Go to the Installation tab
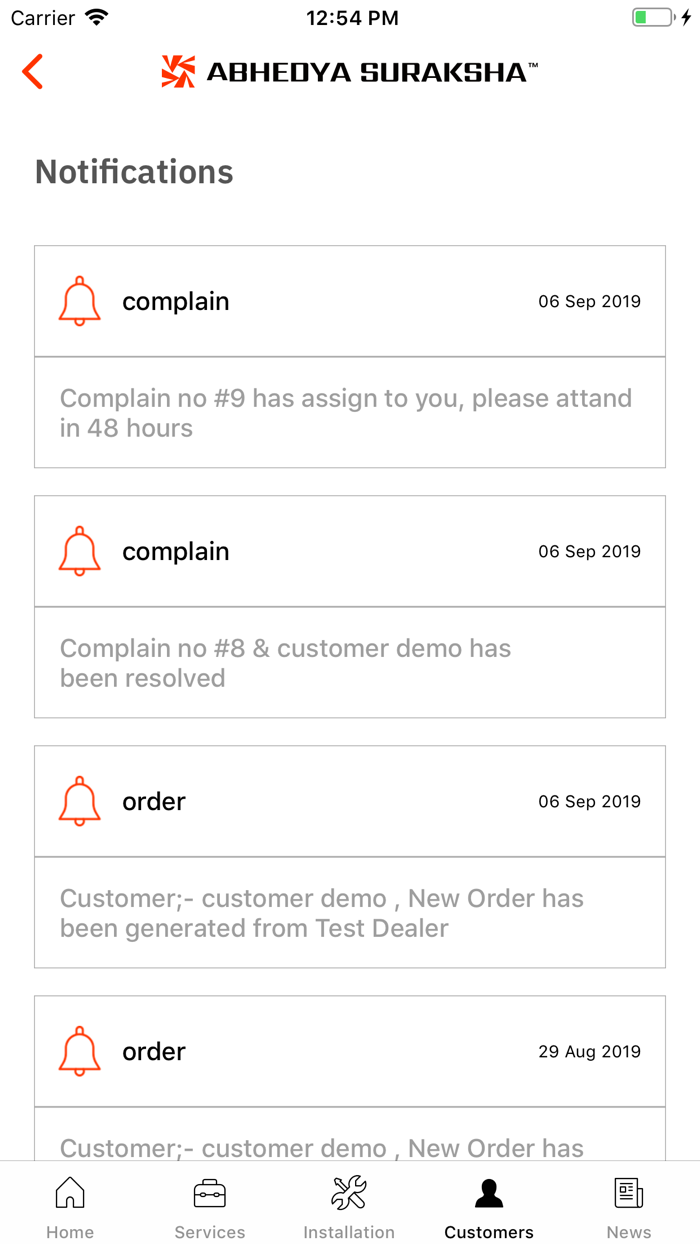The height and width of the screenshot is (1244, 700). coord(349,1206)
